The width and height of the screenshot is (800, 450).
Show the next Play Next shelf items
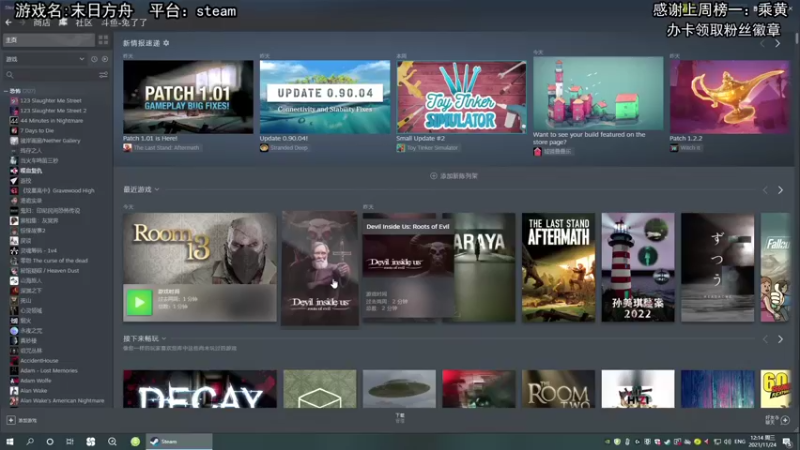coord(781,339)
